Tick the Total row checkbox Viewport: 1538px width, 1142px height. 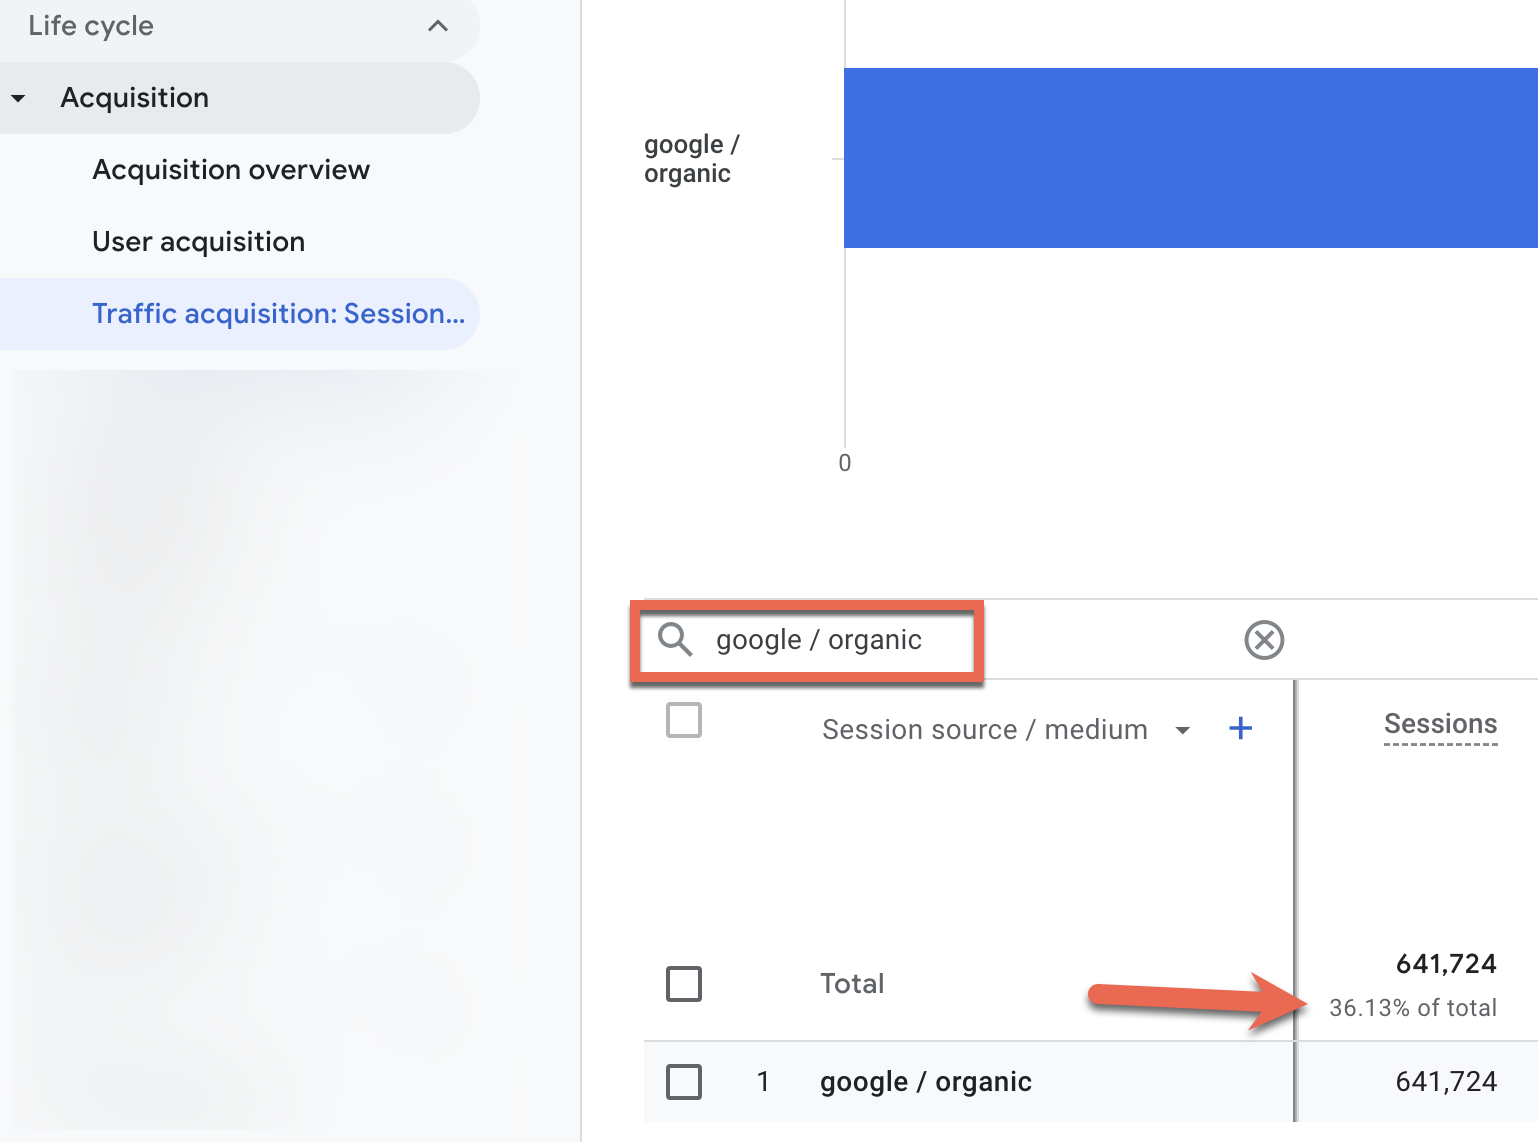coord(684,984)
